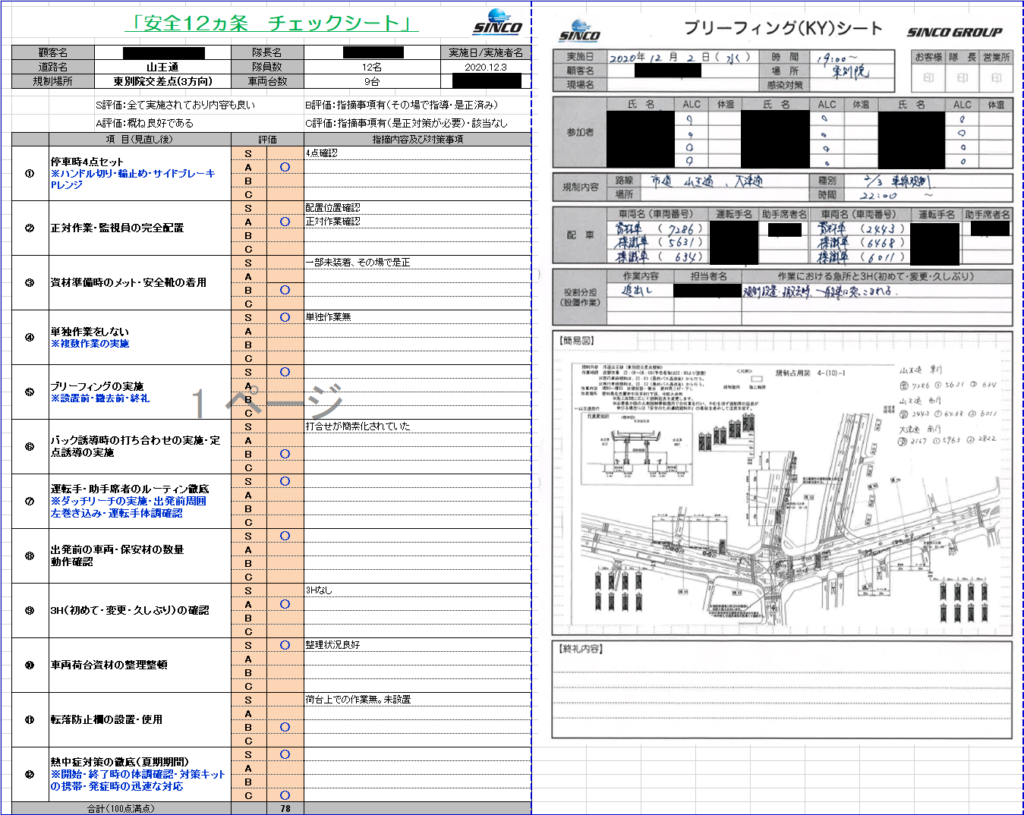Screen dimensions: 1024x815
Task: Click the 営業所 stamp box header
Action: 996,57
